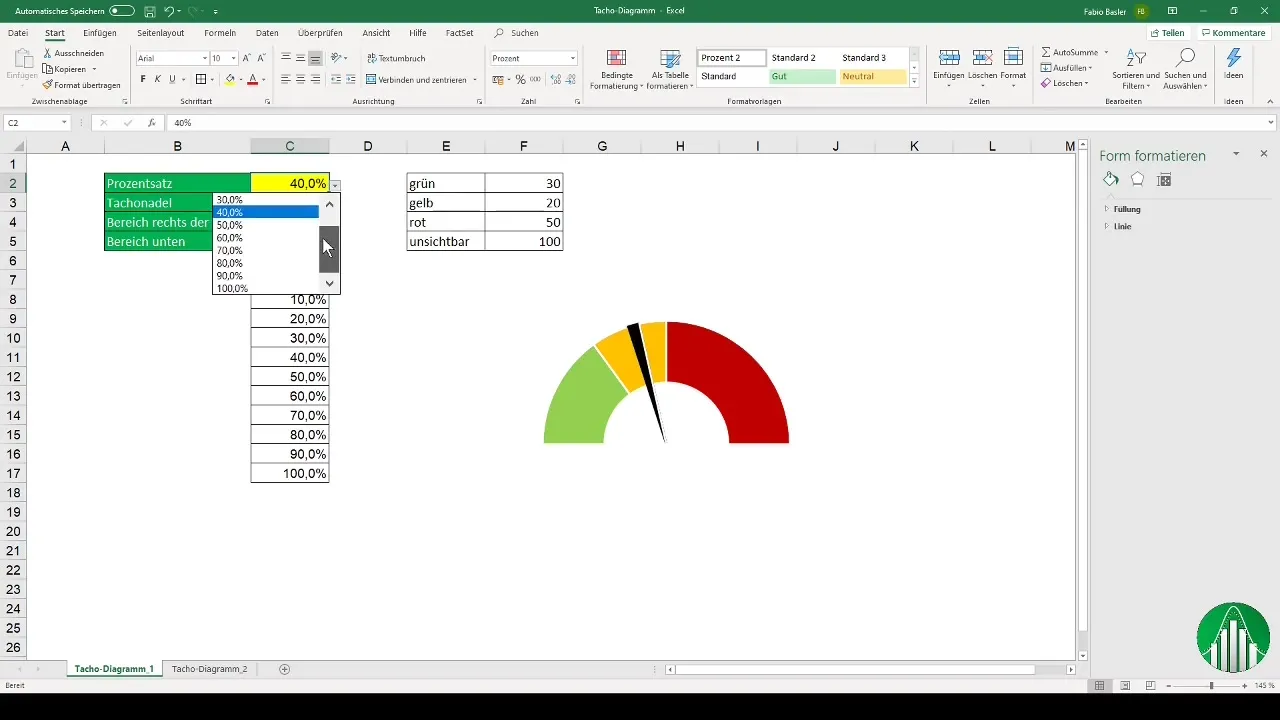1280x720 pixels.
Task: Center text horizontally
Action: (301, 79)
